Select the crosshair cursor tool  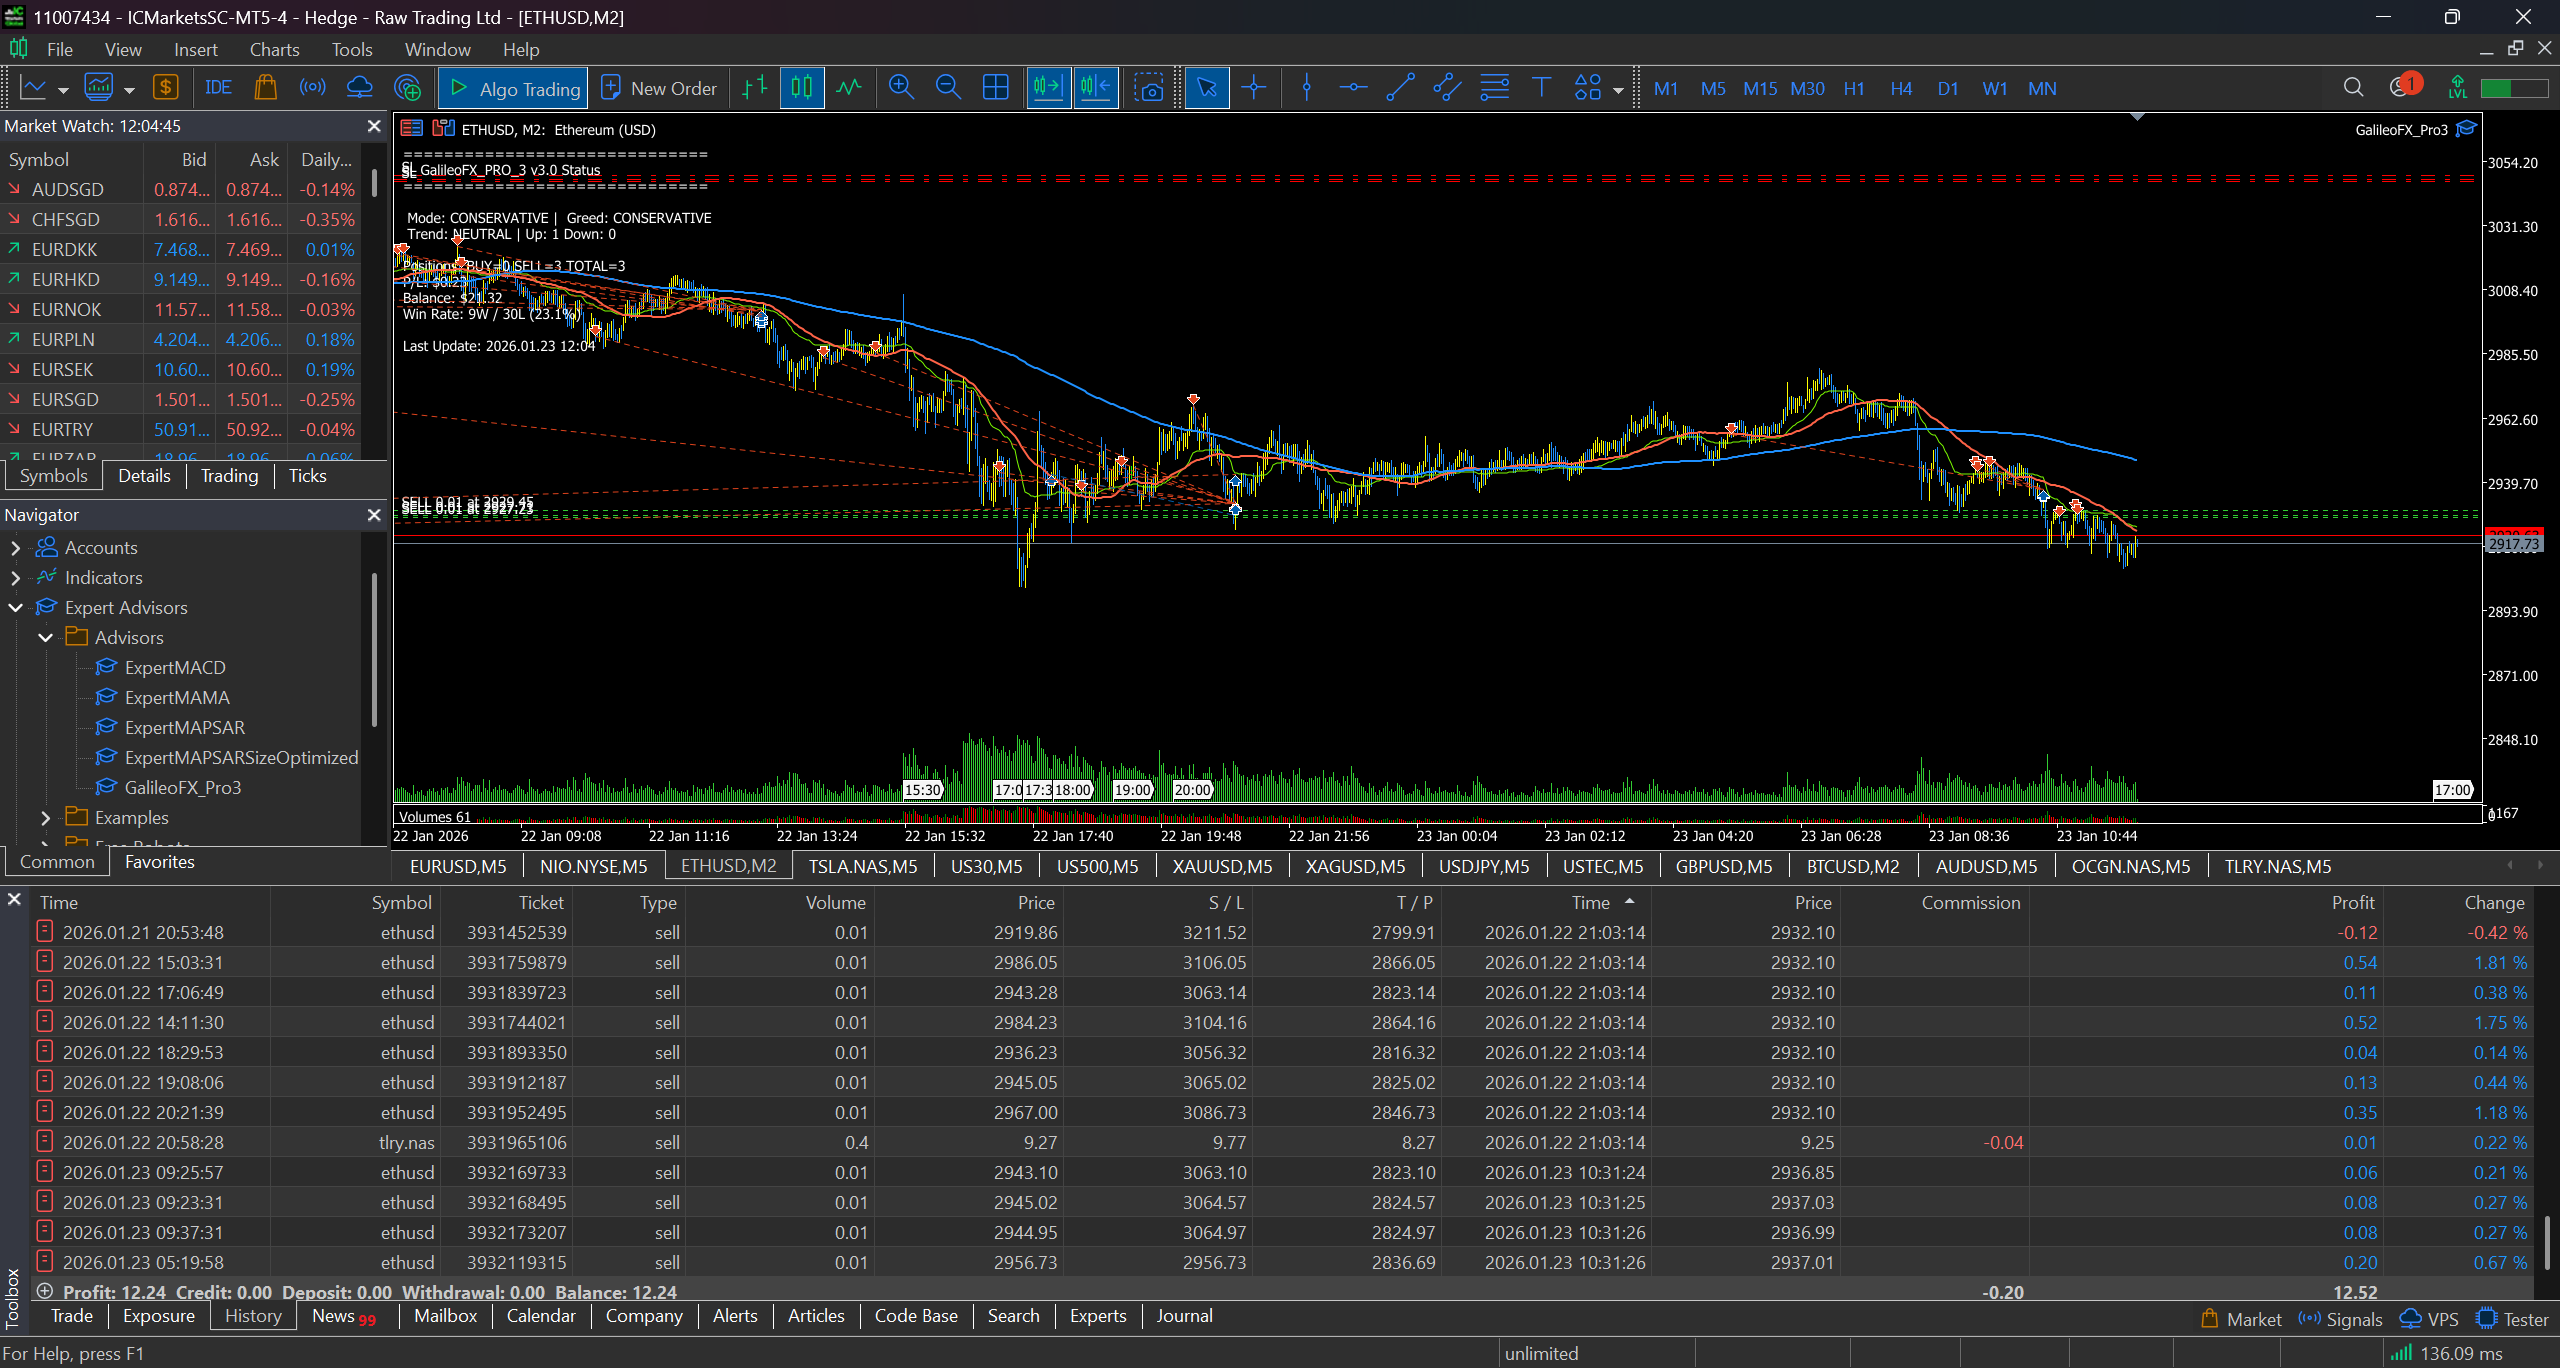(1254, 88)
